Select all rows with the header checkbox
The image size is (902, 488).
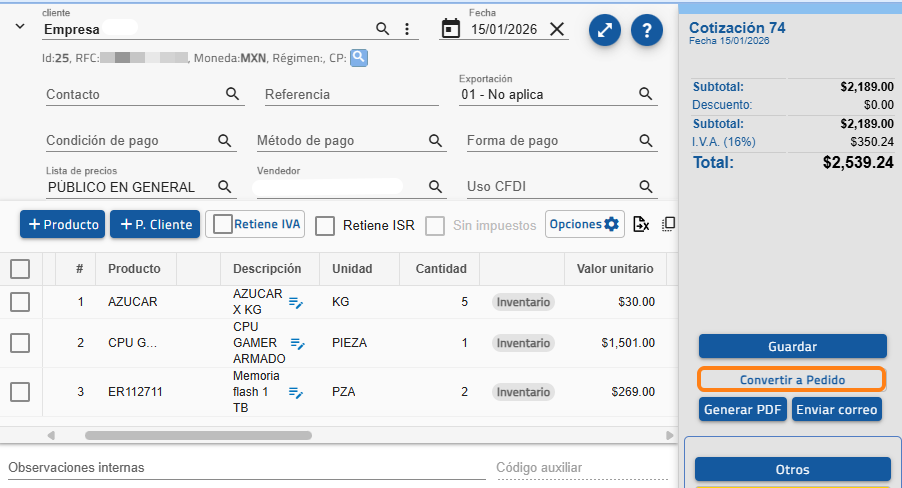[x=20, y=269]
